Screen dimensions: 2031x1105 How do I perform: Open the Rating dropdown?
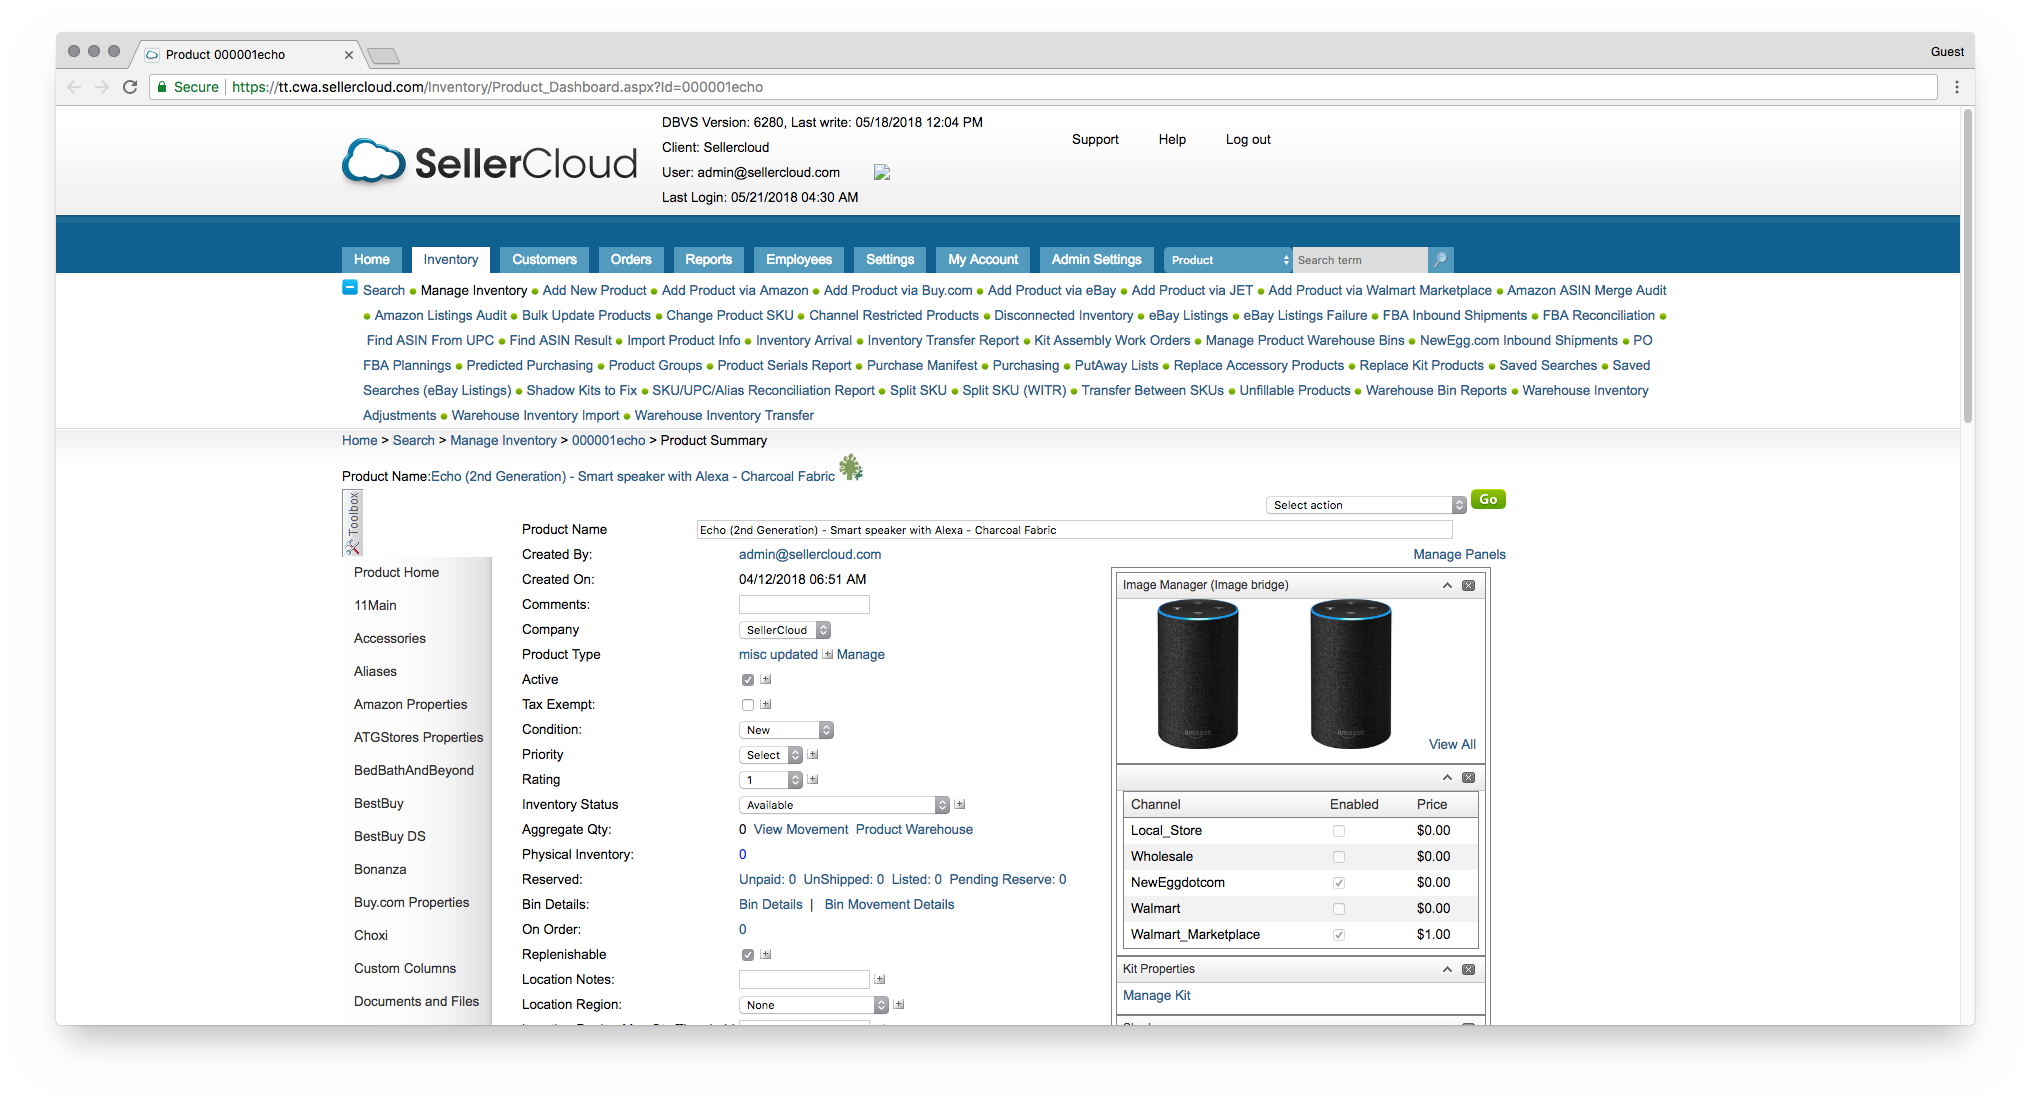771,780
